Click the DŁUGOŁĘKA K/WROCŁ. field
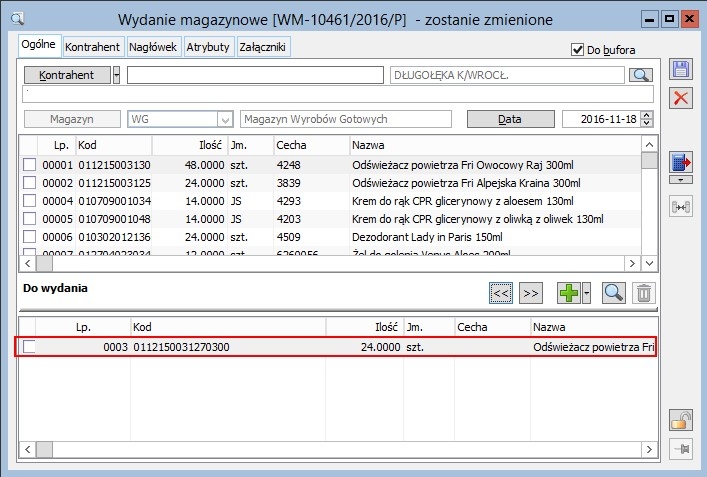Viewport: 707px width, 477px height. click(507, 75)
